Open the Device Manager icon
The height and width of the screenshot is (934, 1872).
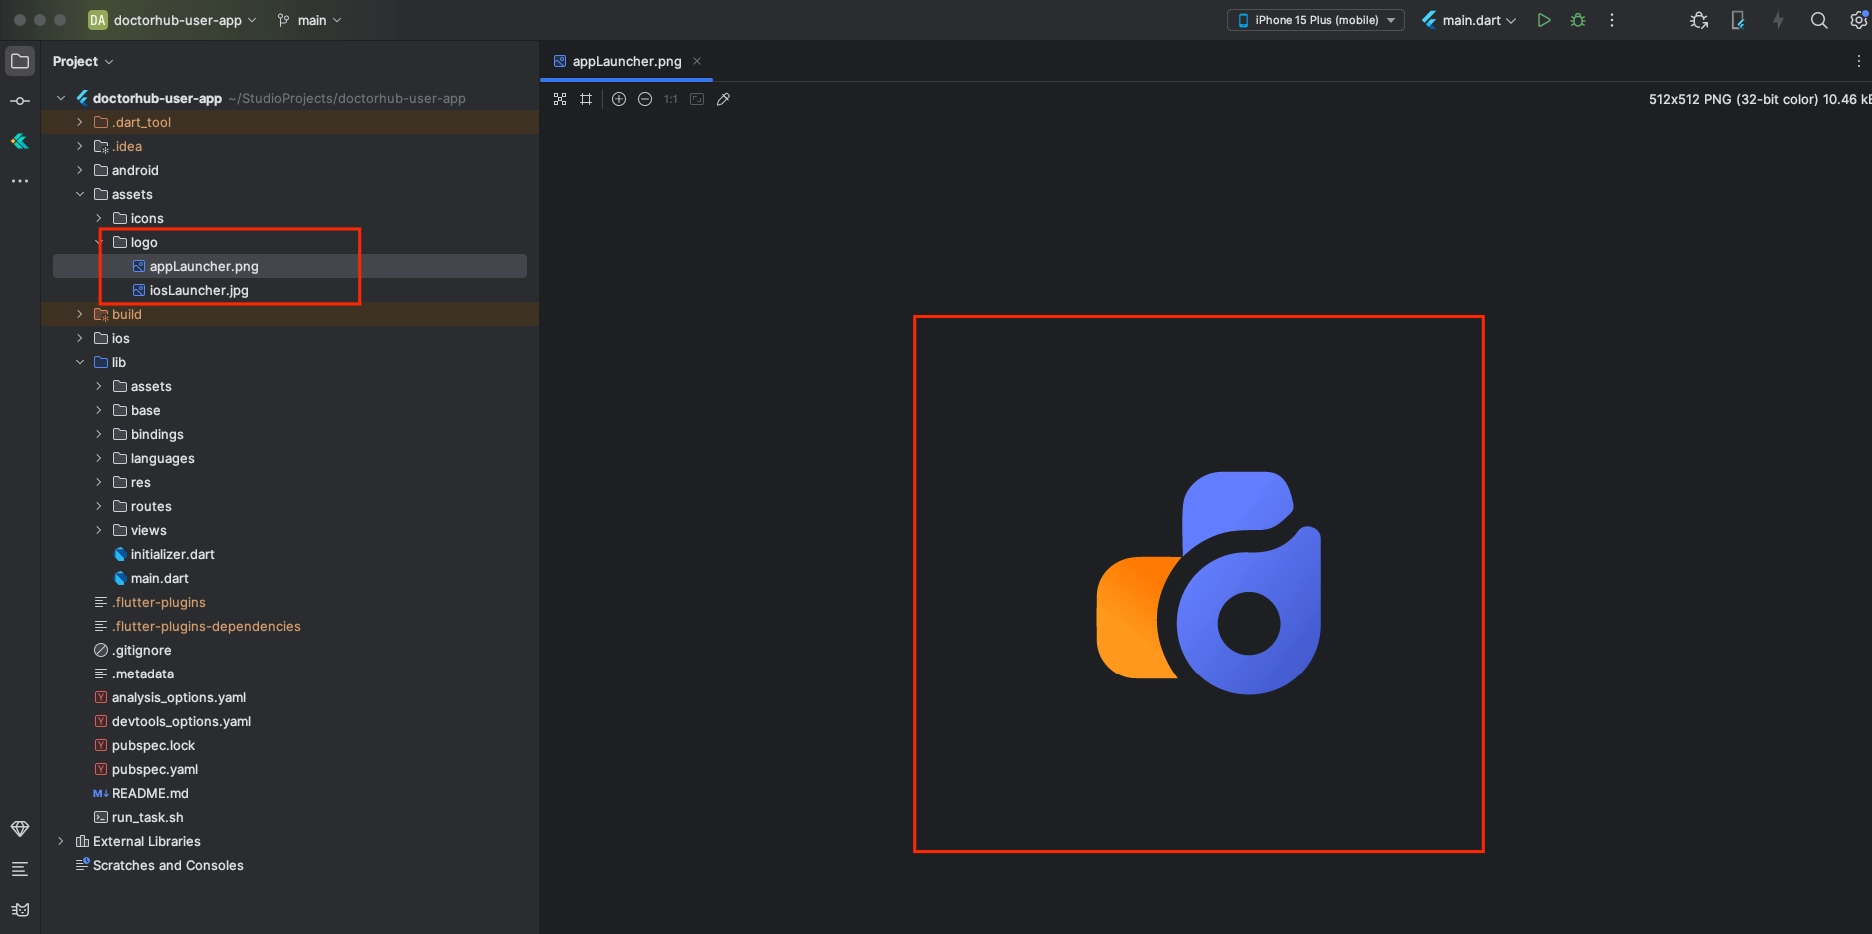click(x=1738, y=20)
